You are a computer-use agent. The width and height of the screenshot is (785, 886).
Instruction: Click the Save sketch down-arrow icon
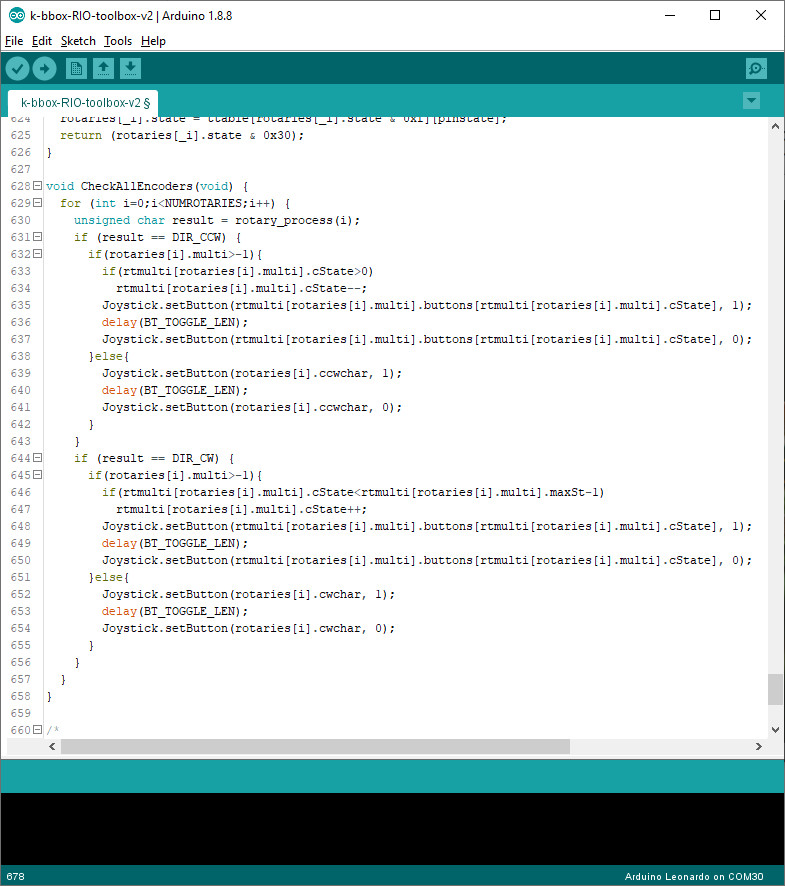pos(130,68)
